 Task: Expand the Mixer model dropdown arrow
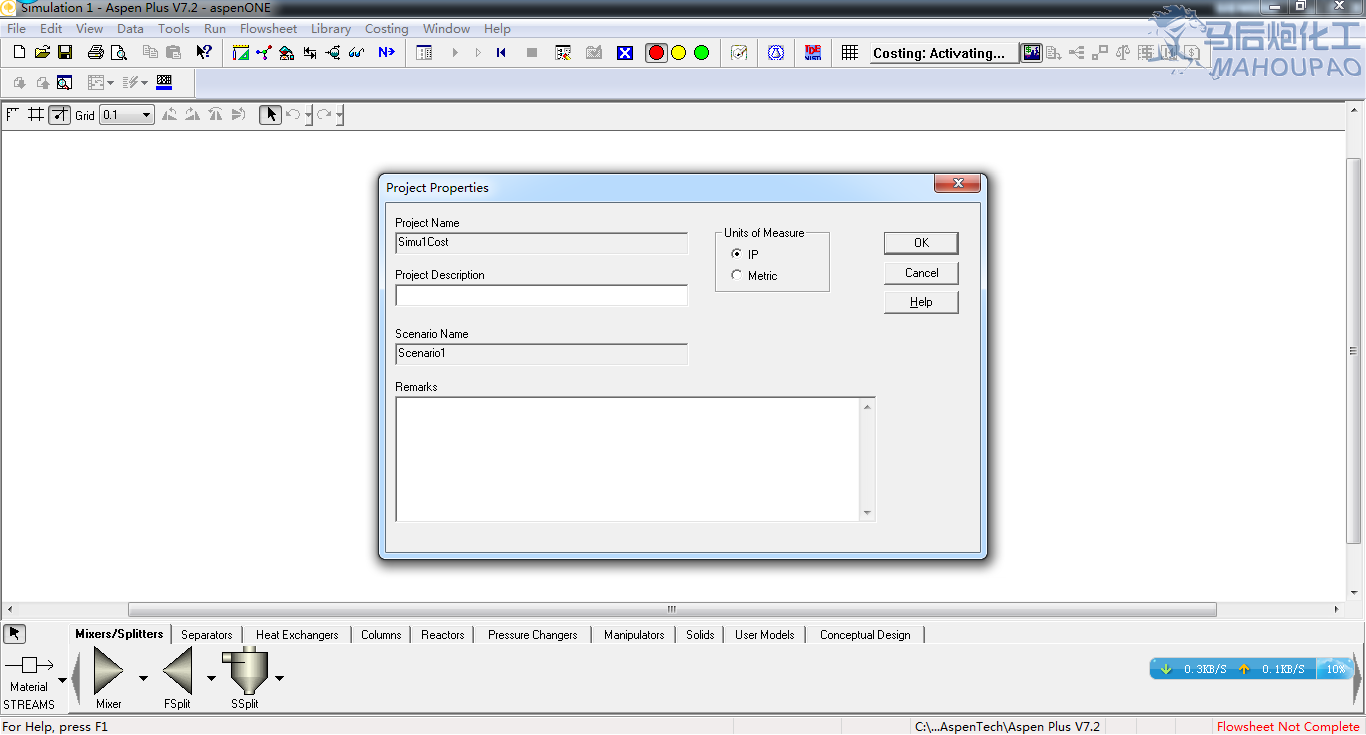coord(143,678)
